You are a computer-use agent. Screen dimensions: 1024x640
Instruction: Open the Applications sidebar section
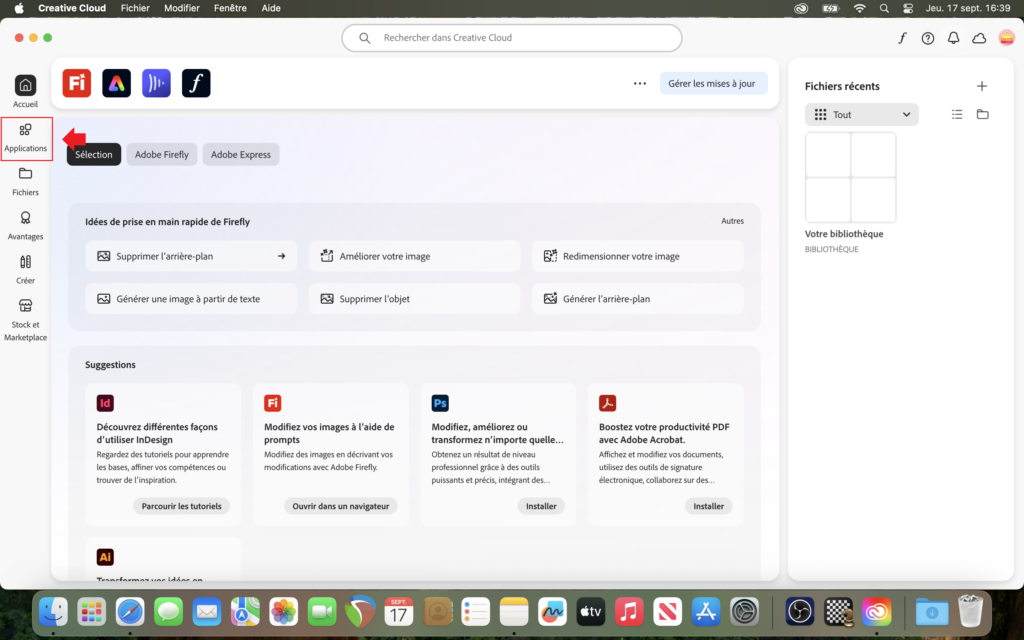pos(25,138)
